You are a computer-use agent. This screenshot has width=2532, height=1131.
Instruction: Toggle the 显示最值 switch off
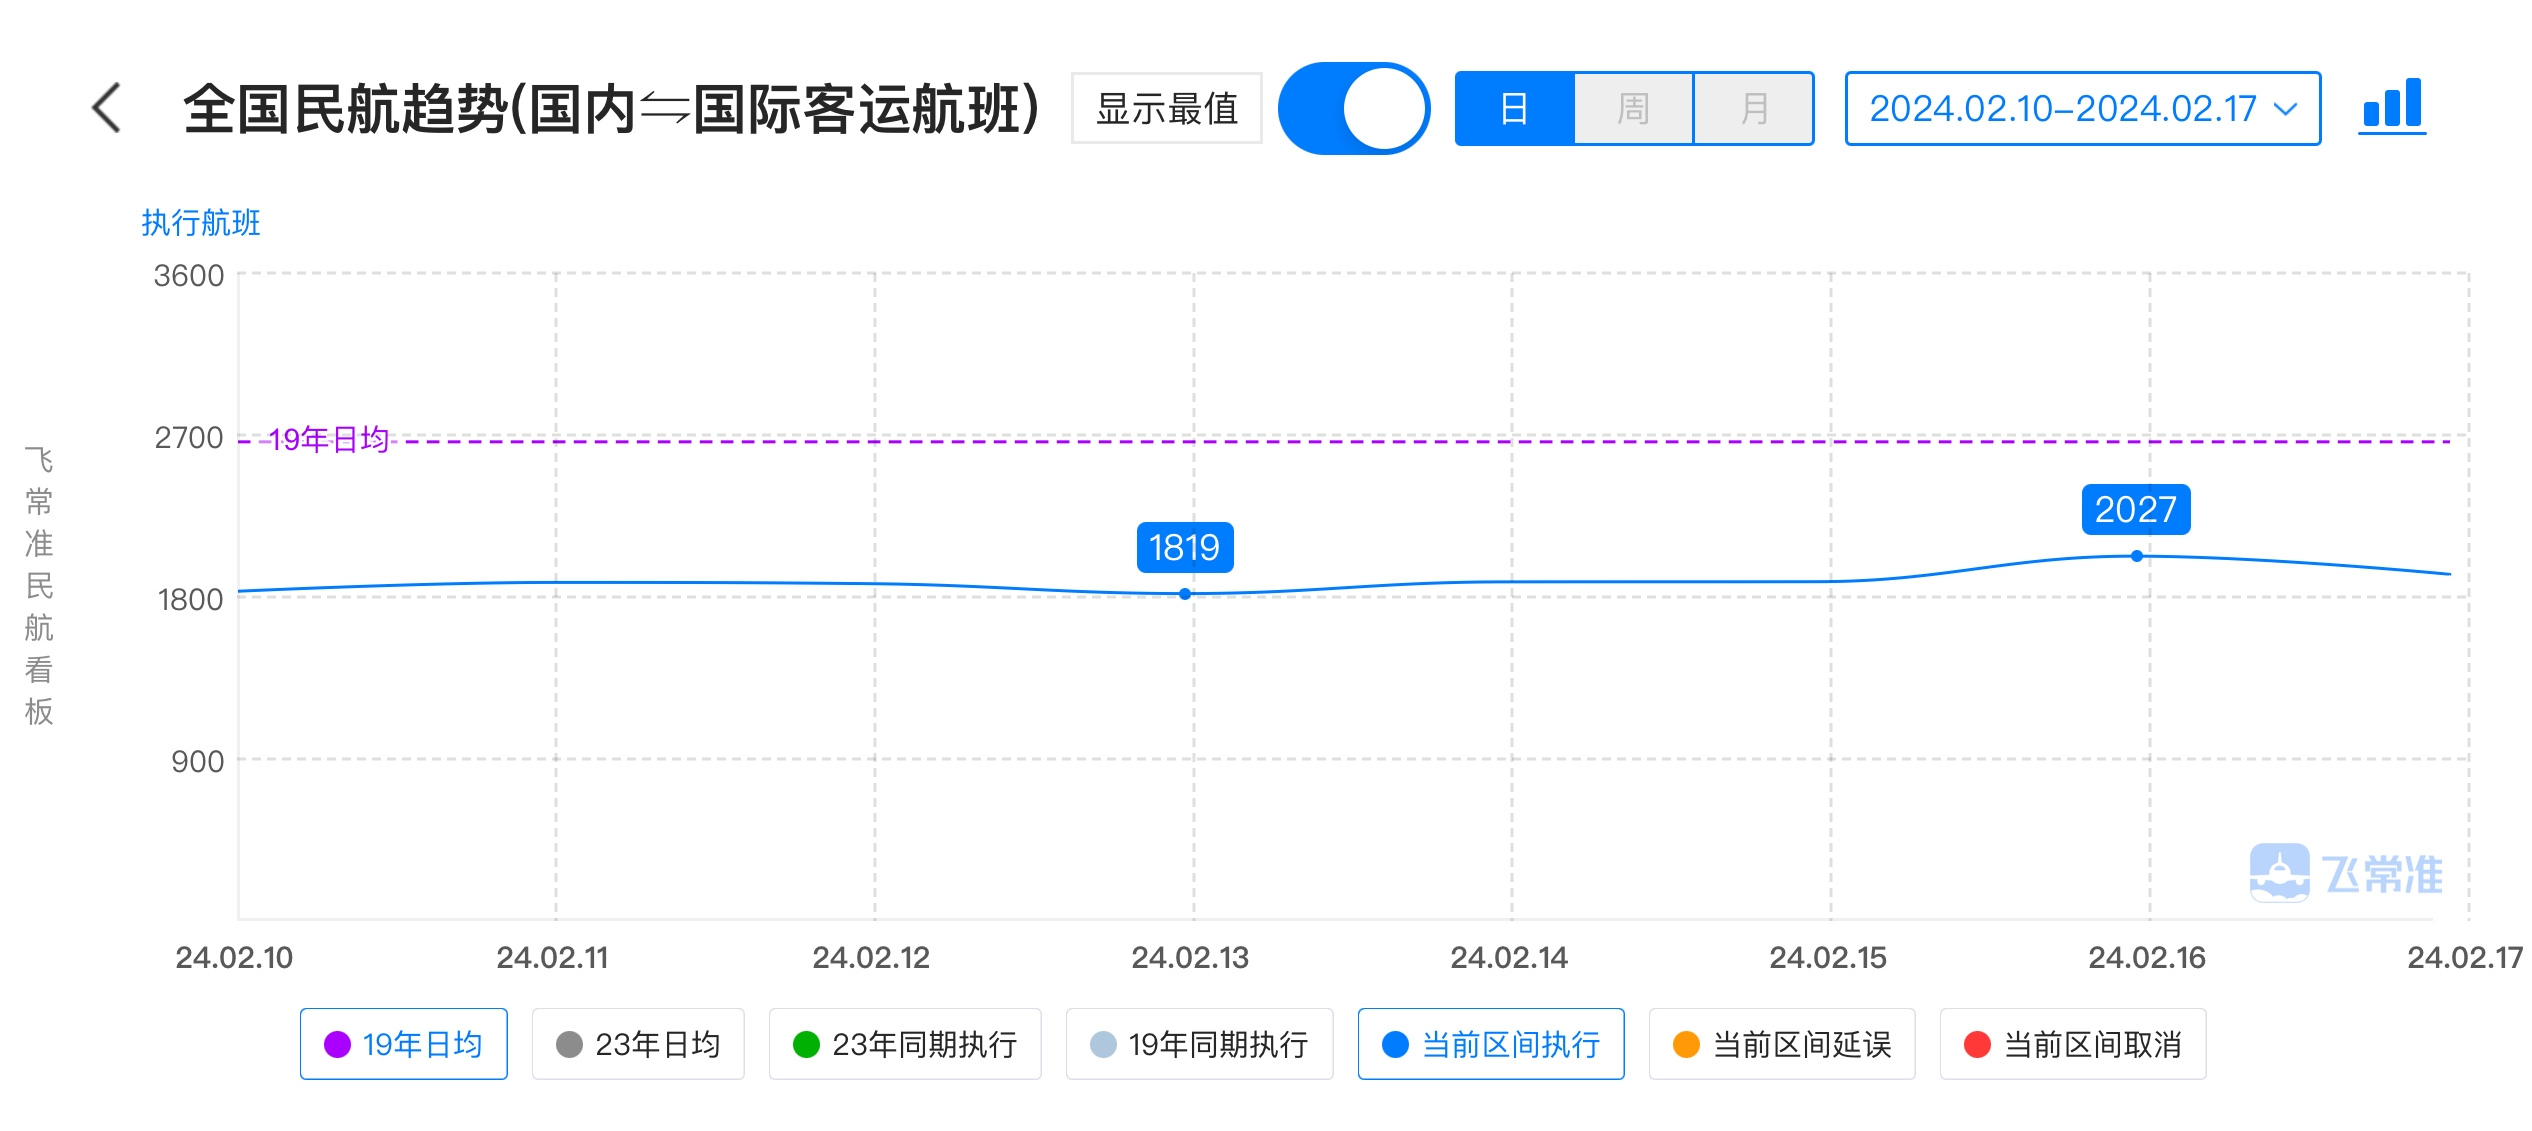pos(1354,108)
